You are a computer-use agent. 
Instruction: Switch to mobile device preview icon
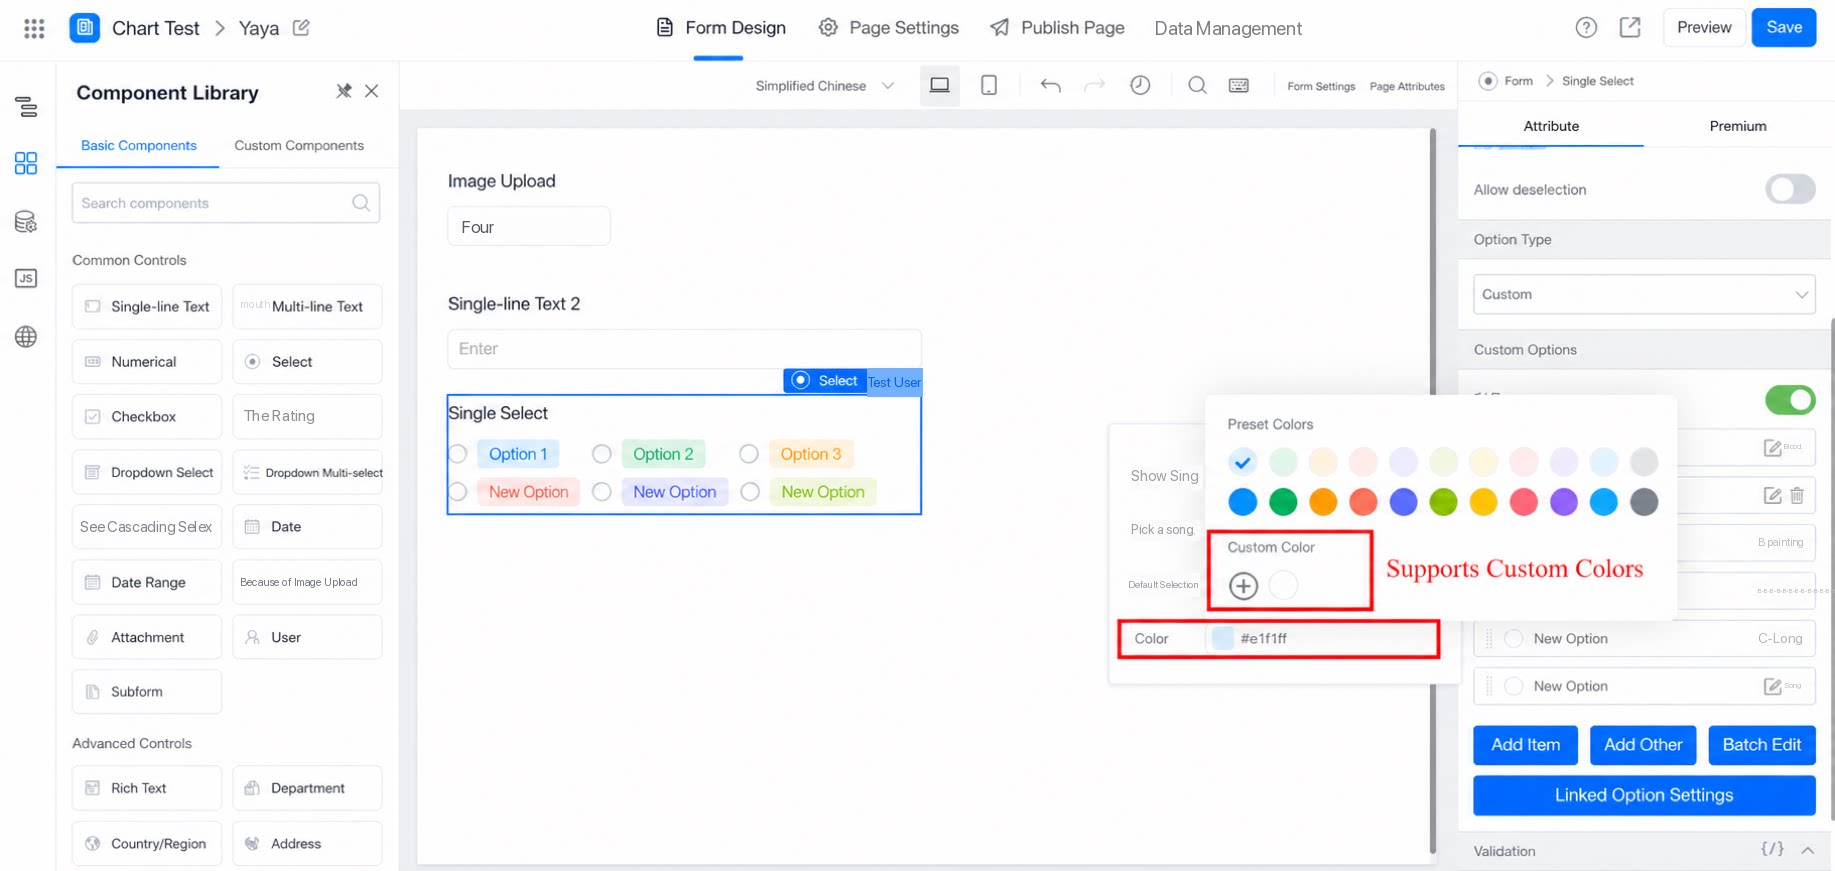pyautogui.click(x=989, y=86)
